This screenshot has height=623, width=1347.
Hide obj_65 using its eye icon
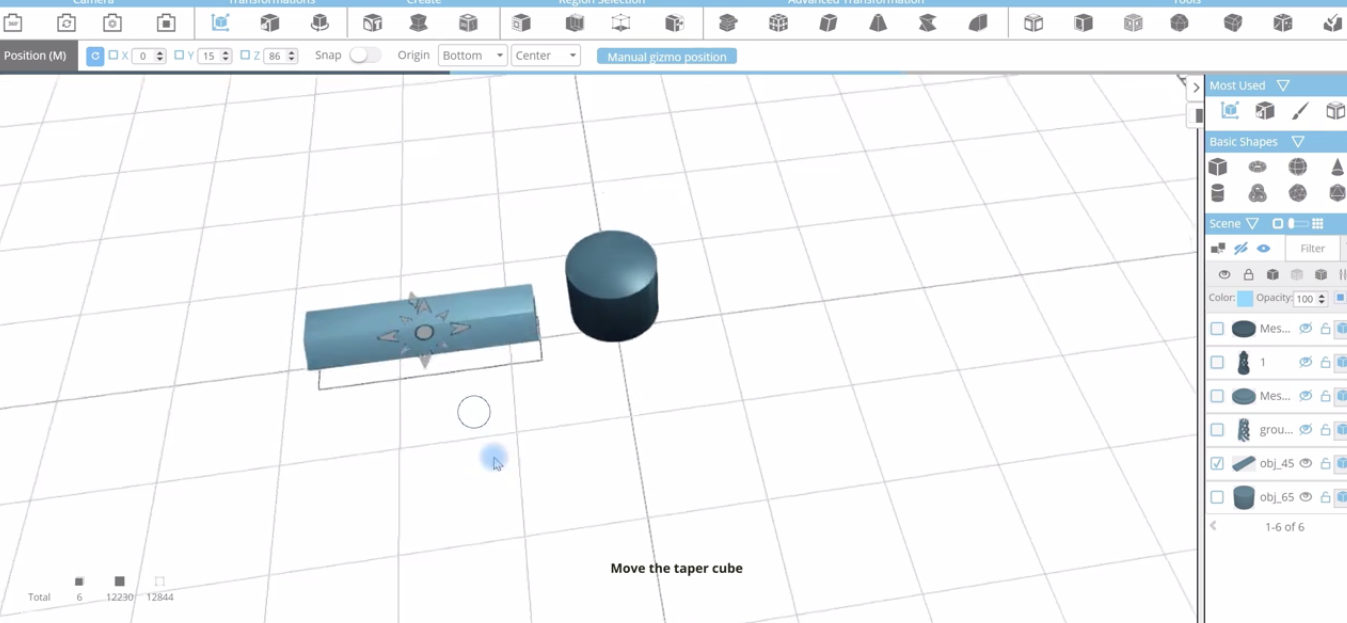pyautogui.click(x=1305, y=497)
